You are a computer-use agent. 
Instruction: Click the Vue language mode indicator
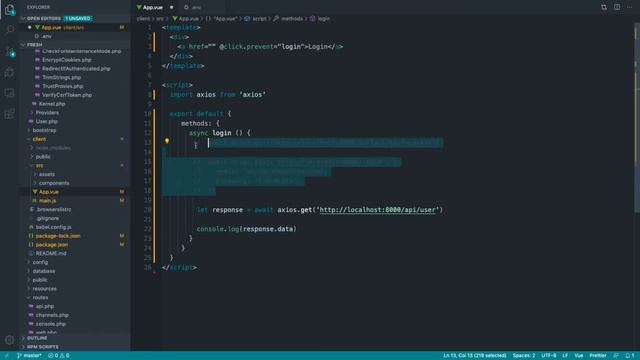[579, 356]
